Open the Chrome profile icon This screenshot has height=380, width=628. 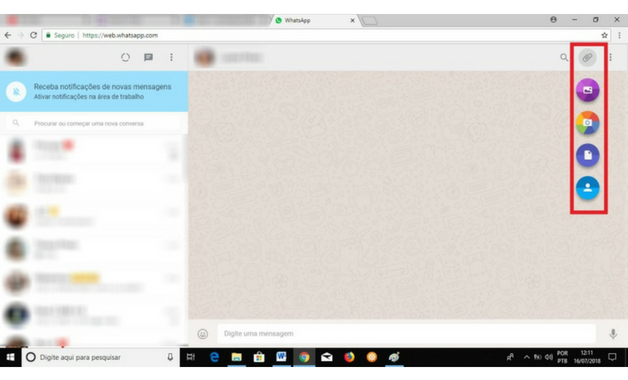point(554,20)
